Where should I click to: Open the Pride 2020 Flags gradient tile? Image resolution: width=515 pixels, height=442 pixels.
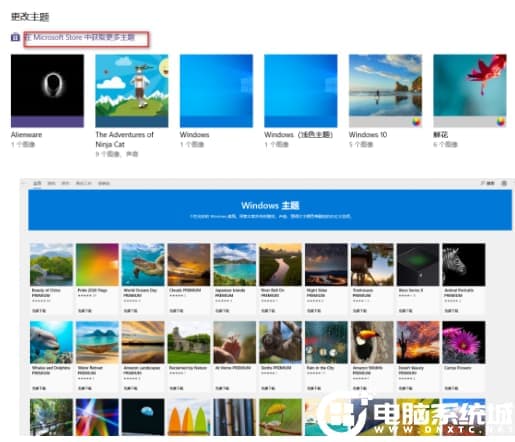tap(97, 278)
